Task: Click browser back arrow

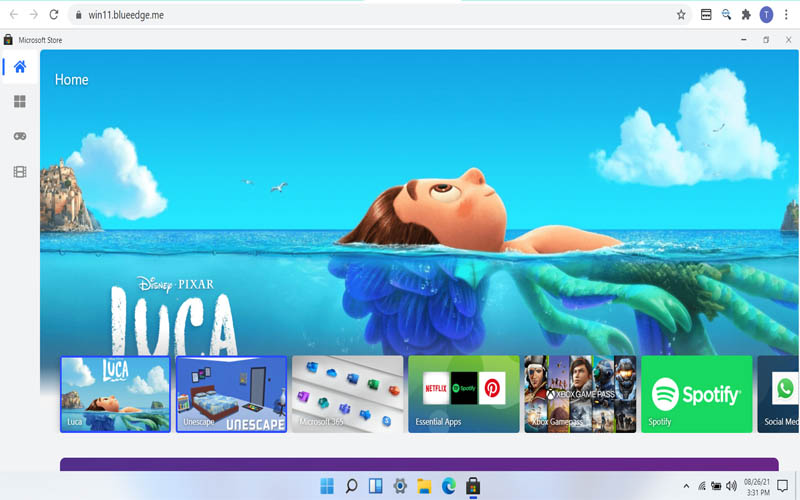Action: point(14,15)
